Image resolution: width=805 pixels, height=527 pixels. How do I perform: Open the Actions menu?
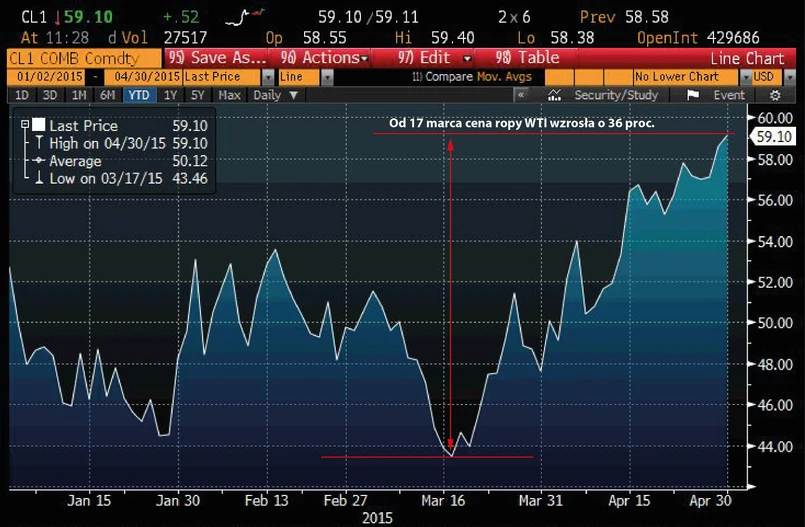click(323, 58)
